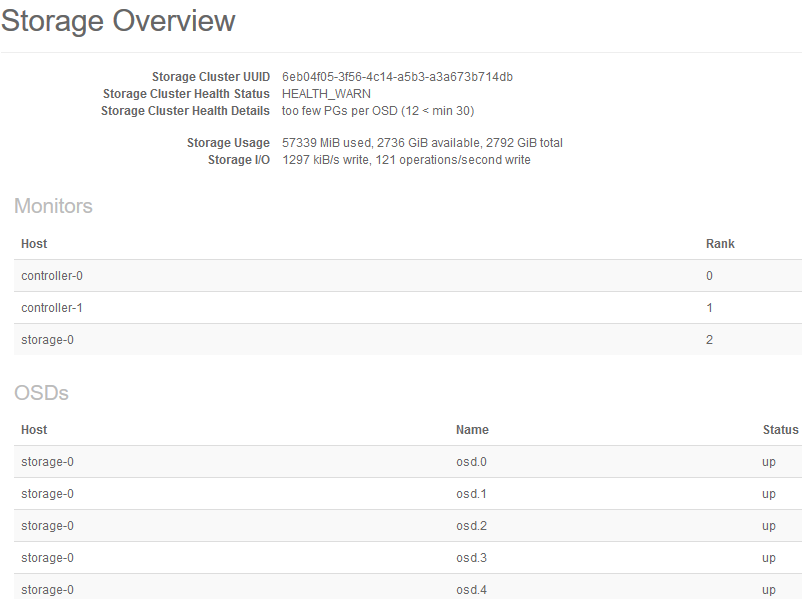Select the osd.0 row name
The image size is (803, 600).
[471, 462]
